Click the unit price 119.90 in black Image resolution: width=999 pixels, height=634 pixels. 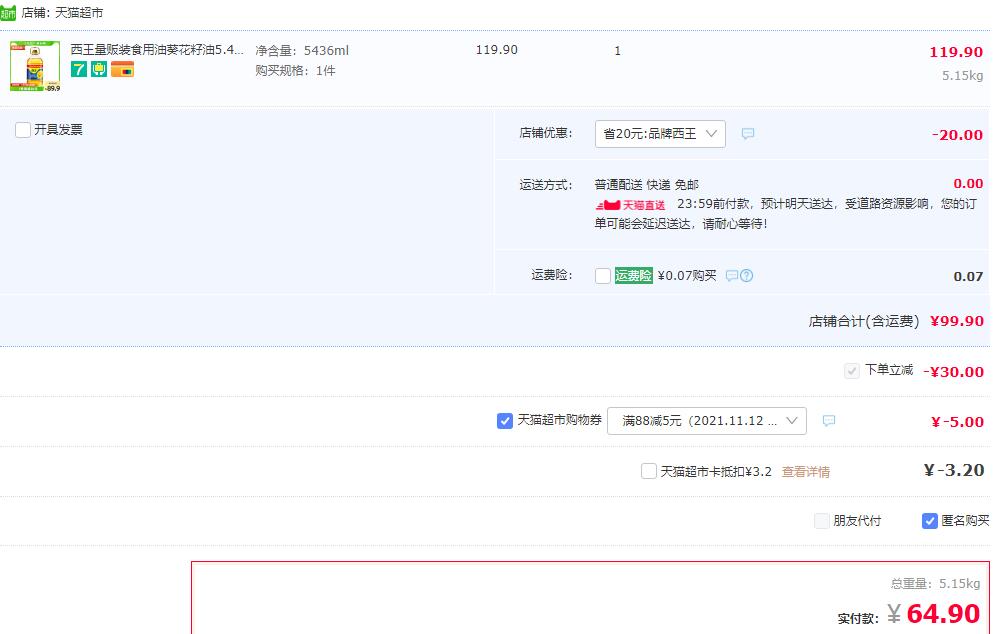pos(496,50)
